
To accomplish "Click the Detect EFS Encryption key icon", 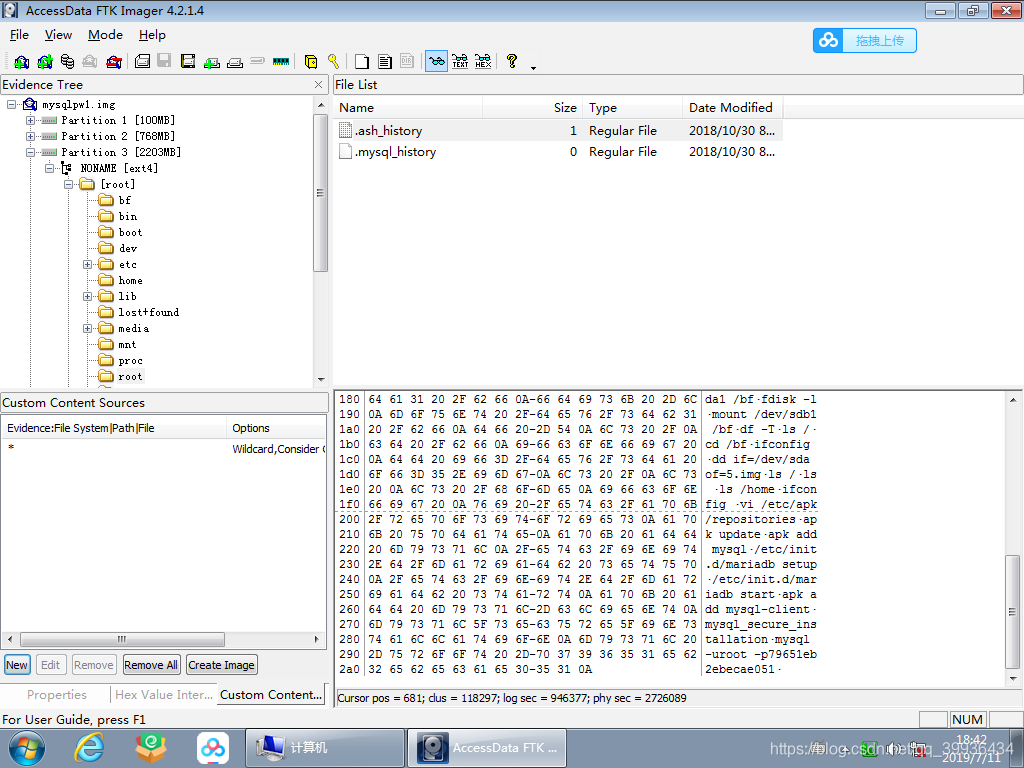I will point(333,61).
